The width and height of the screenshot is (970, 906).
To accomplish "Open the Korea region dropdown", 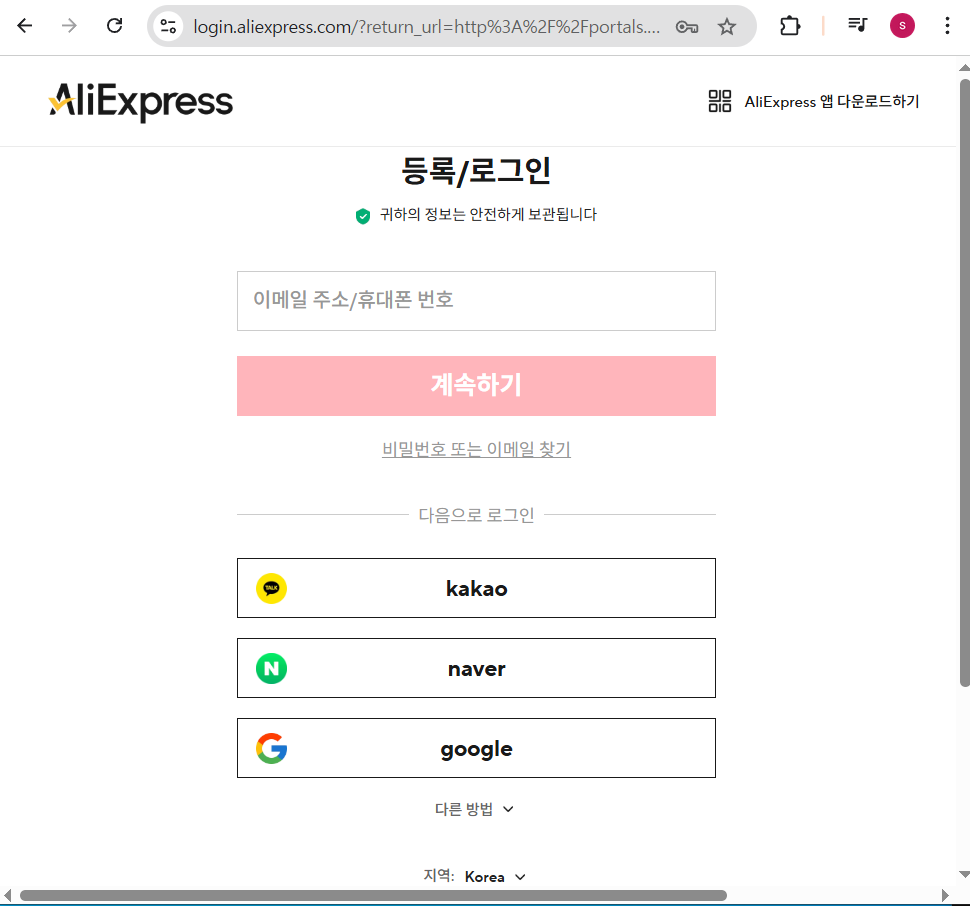I will 495,877.
